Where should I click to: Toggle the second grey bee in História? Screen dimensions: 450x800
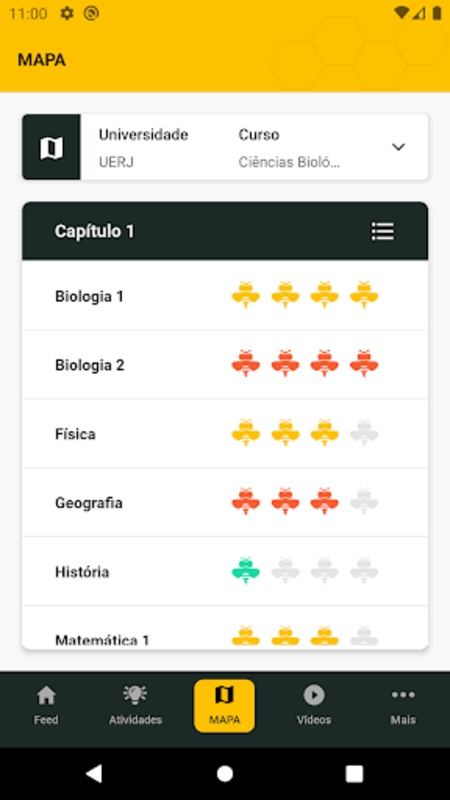[x=285, y=570]
